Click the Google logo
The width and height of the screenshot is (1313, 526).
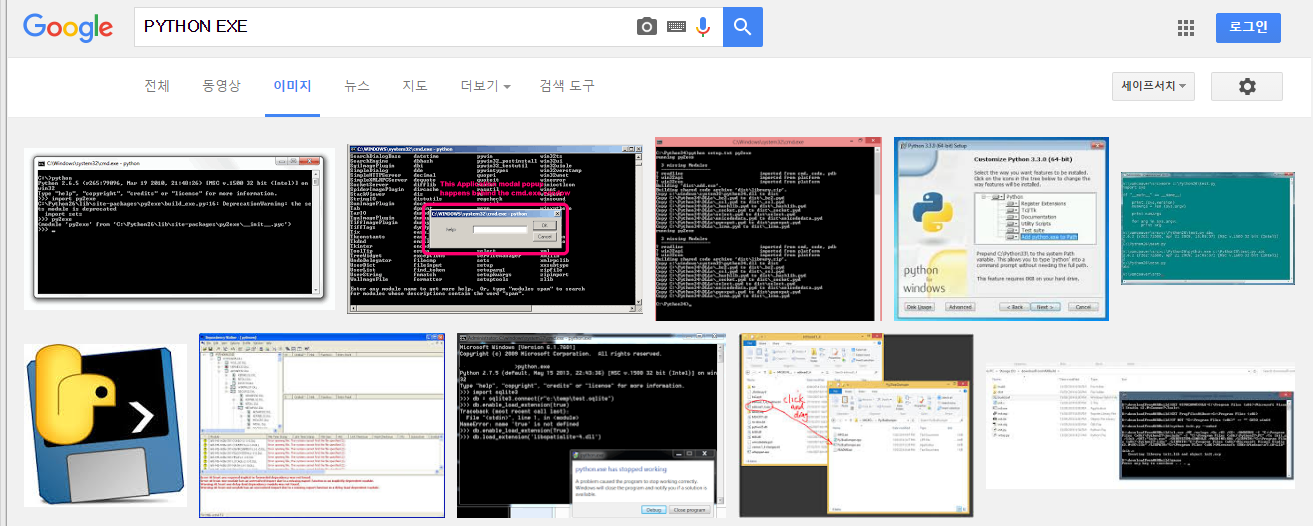tap(68, 27)
